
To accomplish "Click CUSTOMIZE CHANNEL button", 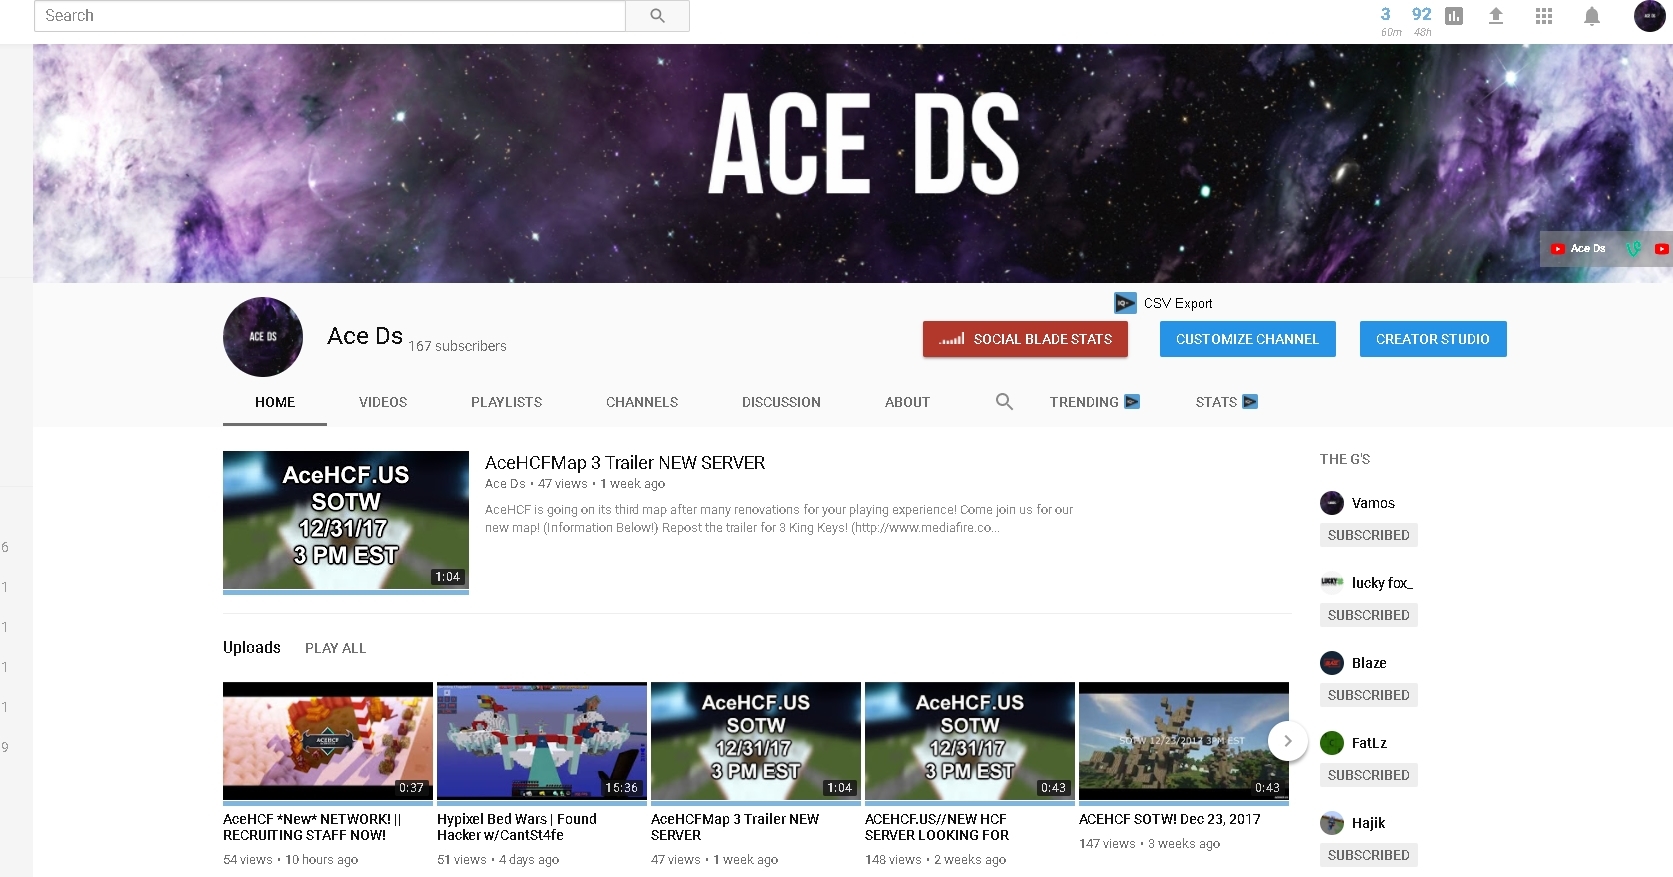I will point(1247,339).
